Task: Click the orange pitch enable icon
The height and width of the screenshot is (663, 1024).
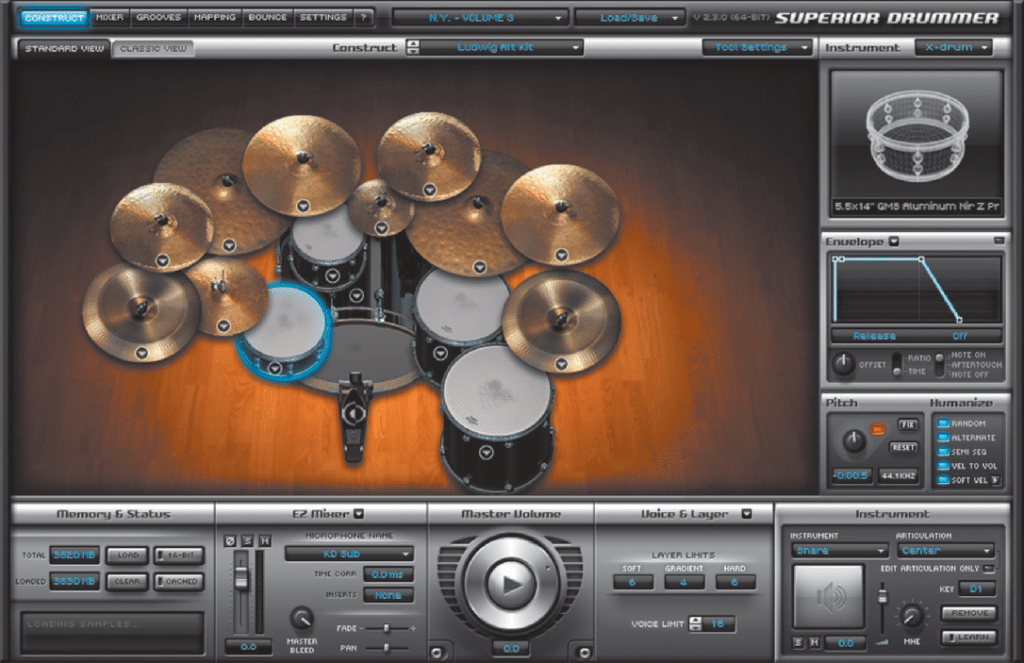Action: click(878, 429)
